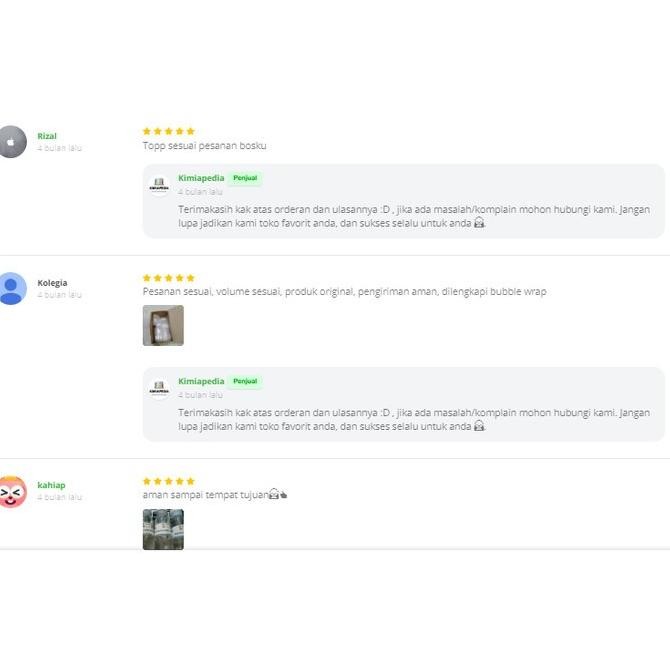Click Kimiapedia logo in reply to Rizal
The image size is (670, 670).
tap(158, 185)
